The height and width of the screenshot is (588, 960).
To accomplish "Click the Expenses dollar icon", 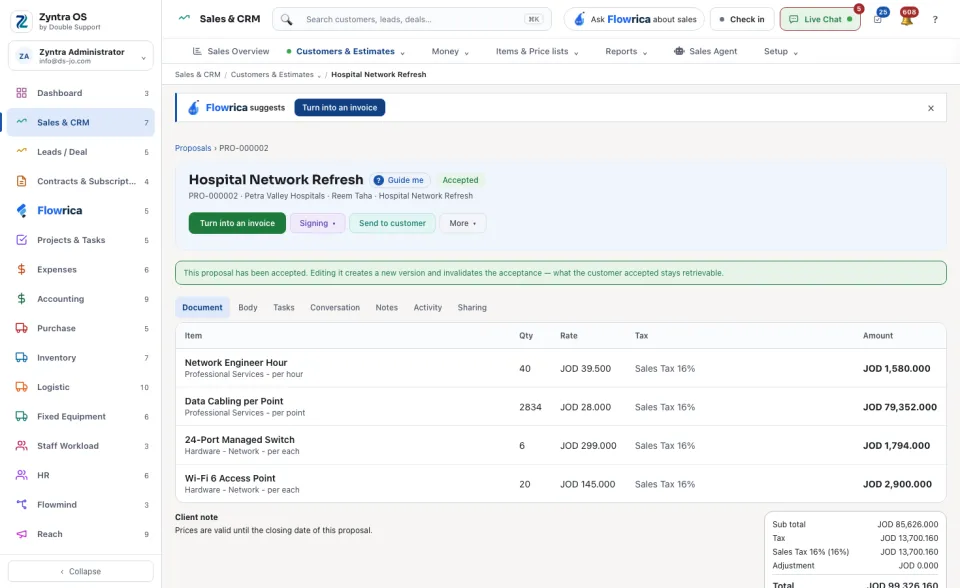I will click(21, 270).
